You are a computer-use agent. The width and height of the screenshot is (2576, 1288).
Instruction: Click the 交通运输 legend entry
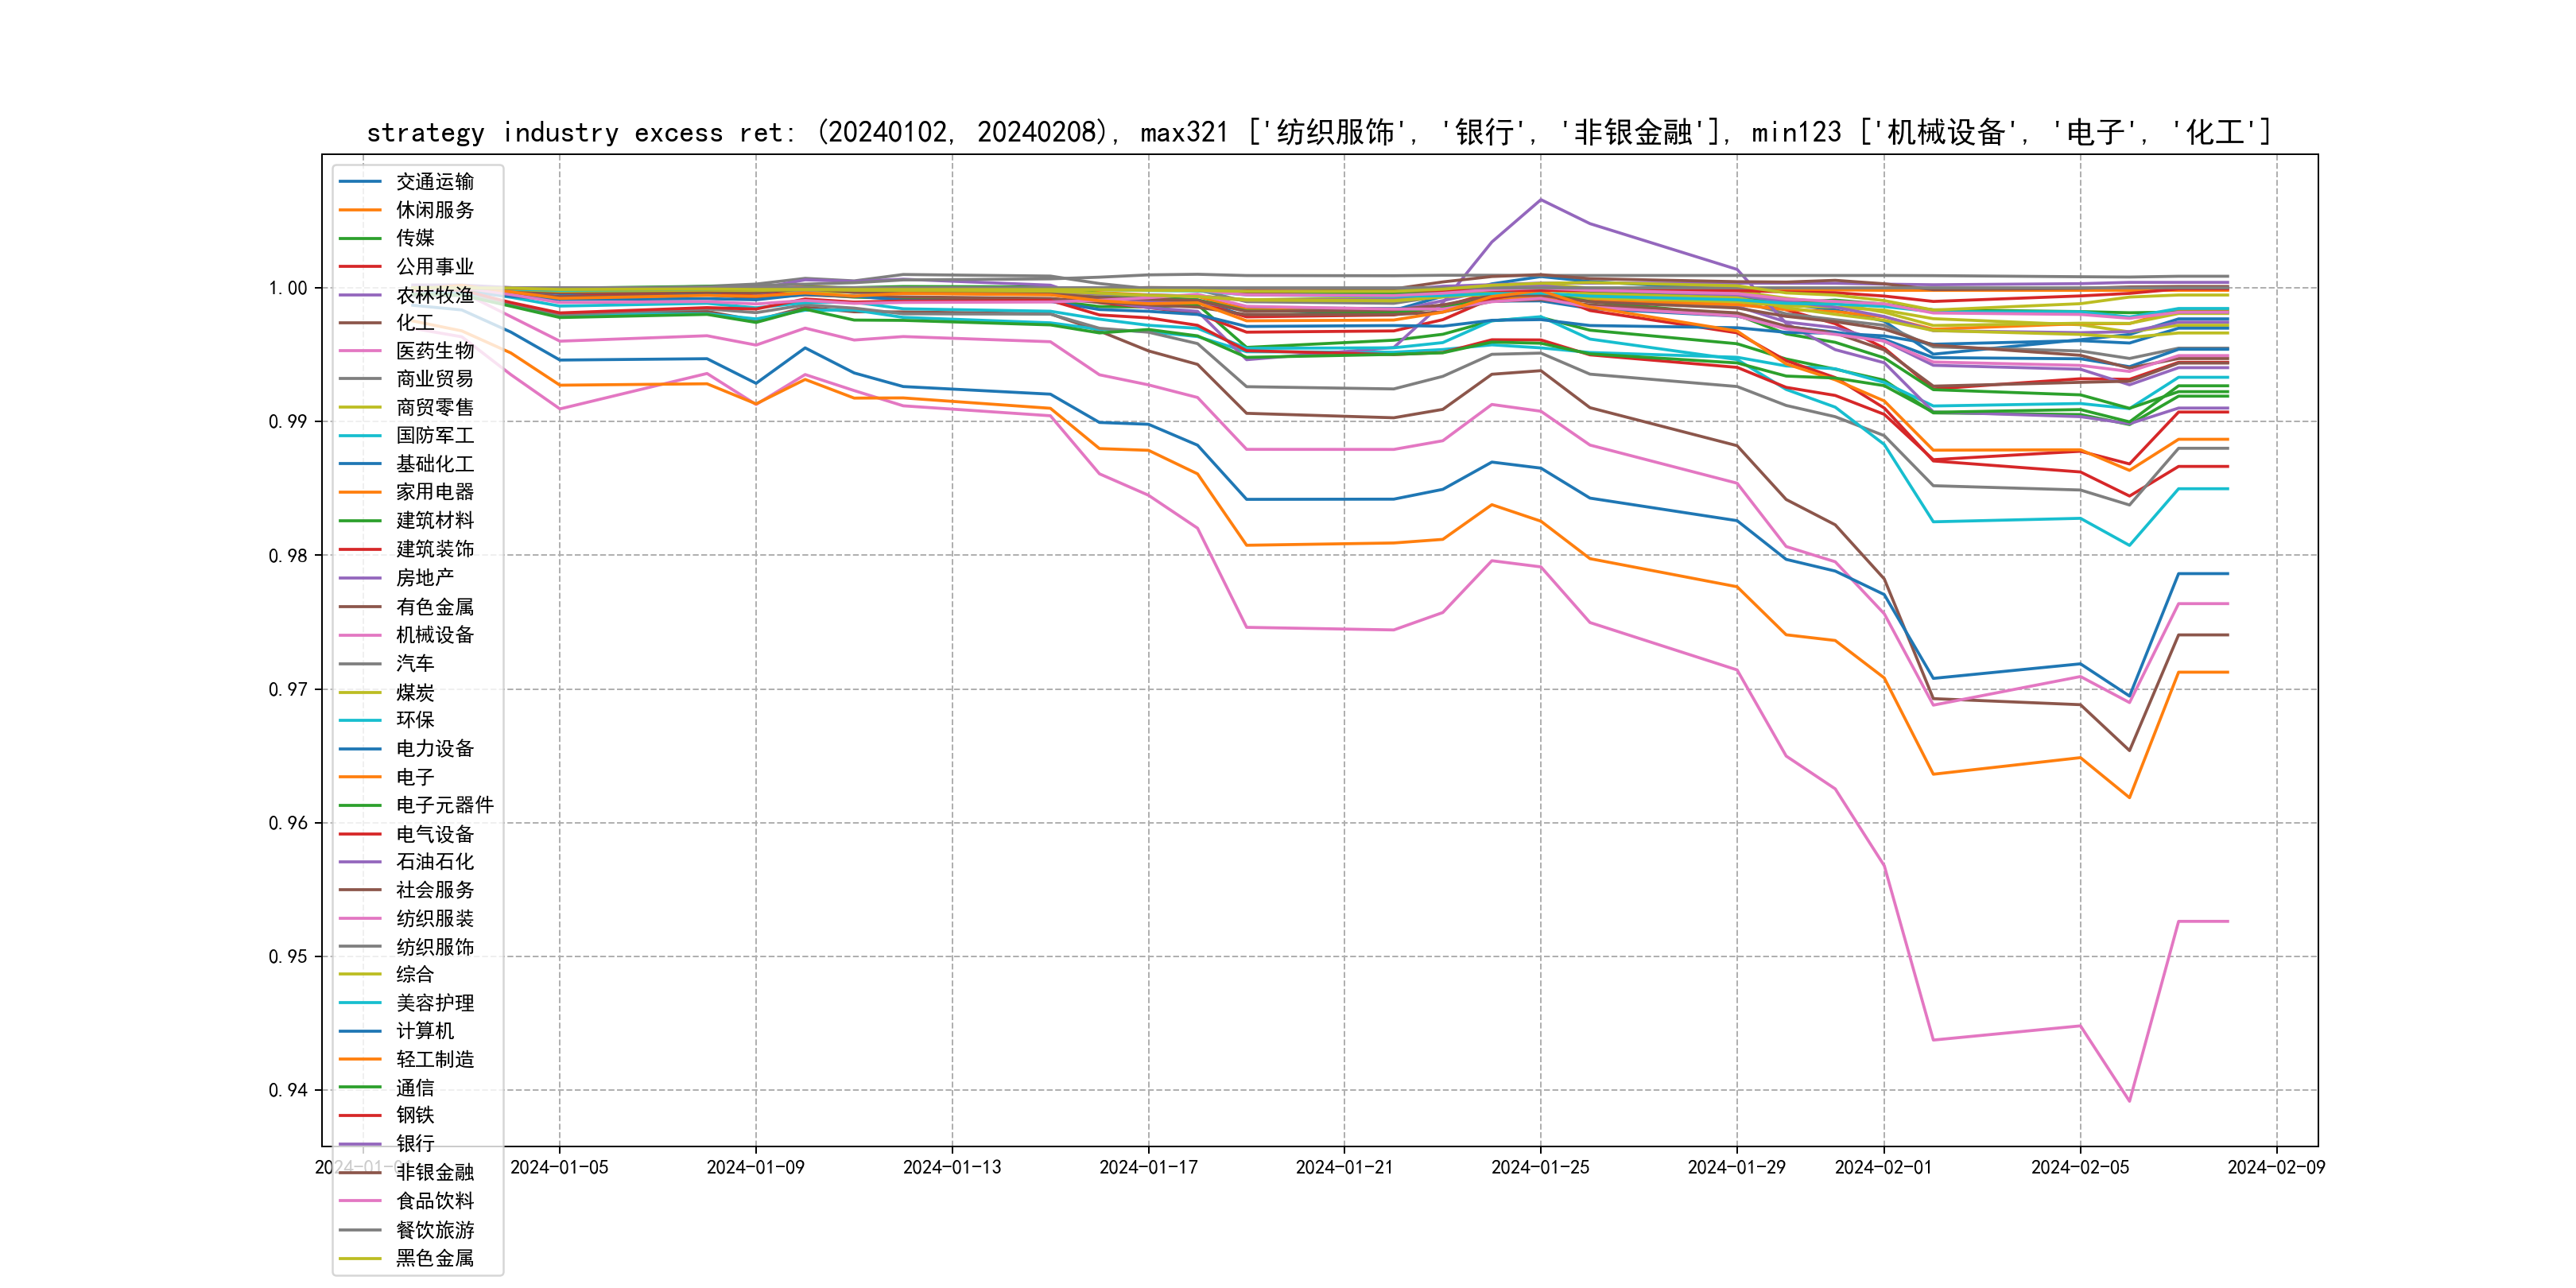(x=434, y=182)
